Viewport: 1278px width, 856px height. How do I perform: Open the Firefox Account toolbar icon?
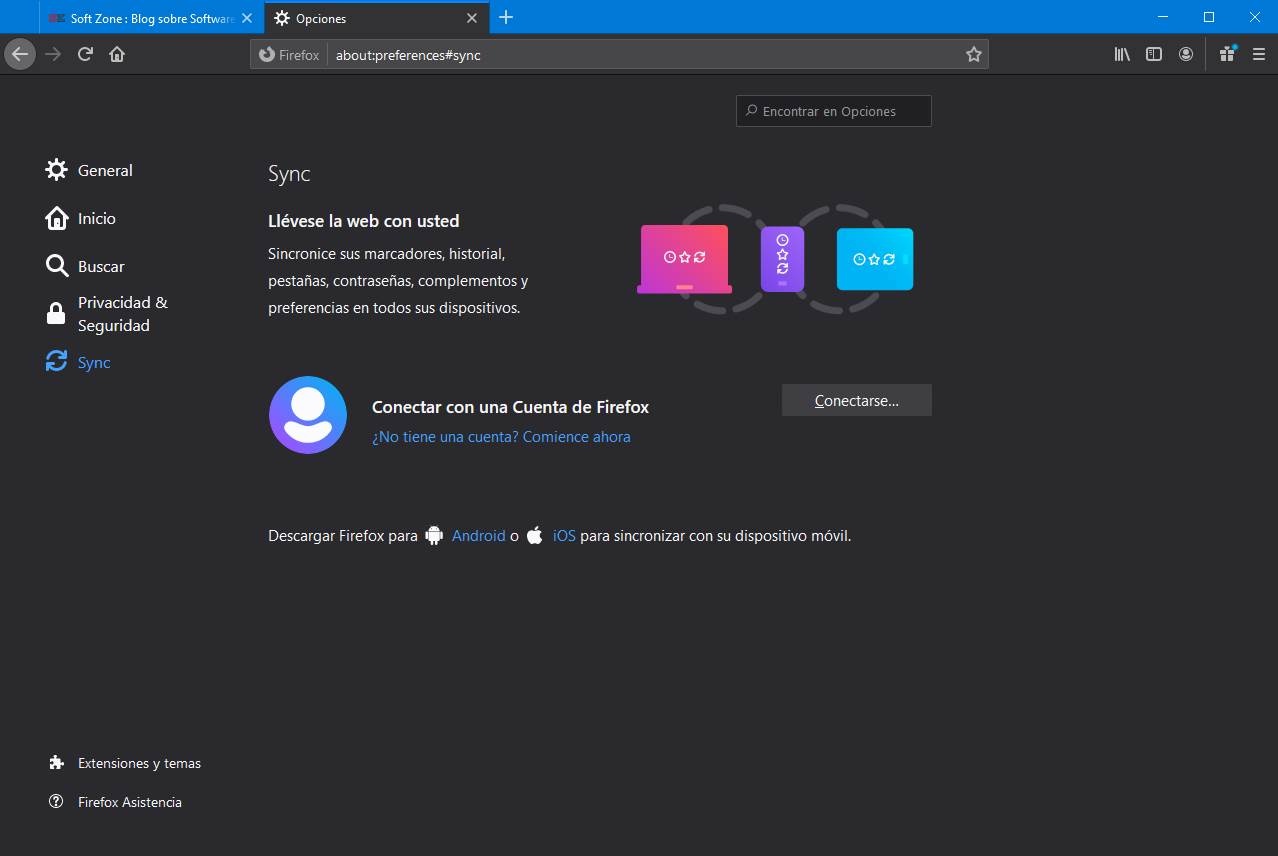(x=1186, y=54)
